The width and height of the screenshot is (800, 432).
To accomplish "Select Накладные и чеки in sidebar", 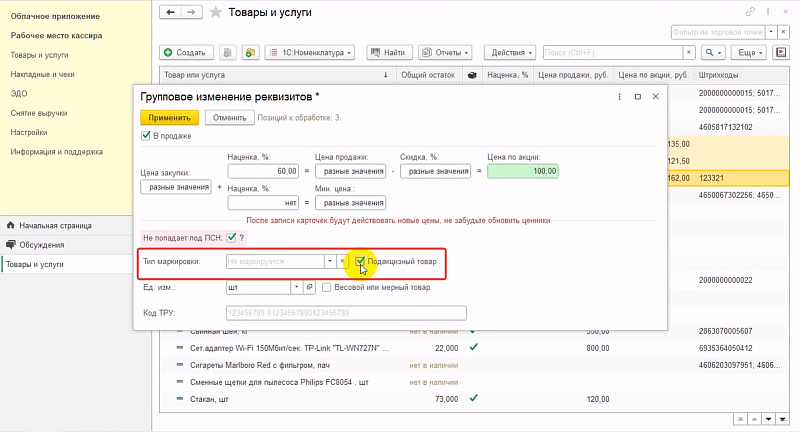I will click(42, 74).
